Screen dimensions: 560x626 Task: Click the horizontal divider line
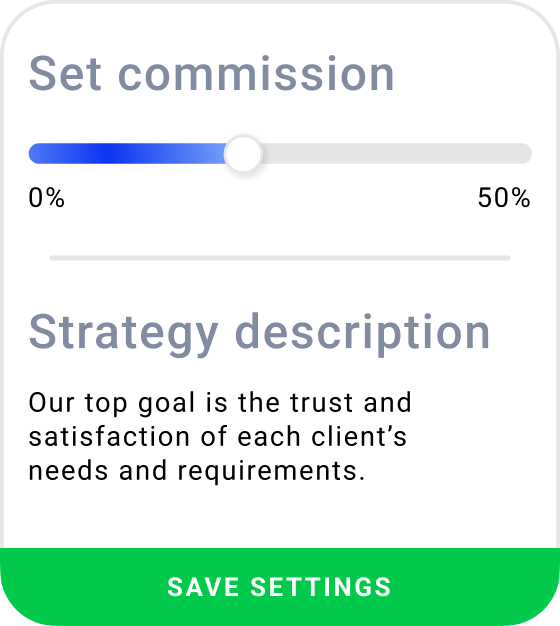point(280,258)
